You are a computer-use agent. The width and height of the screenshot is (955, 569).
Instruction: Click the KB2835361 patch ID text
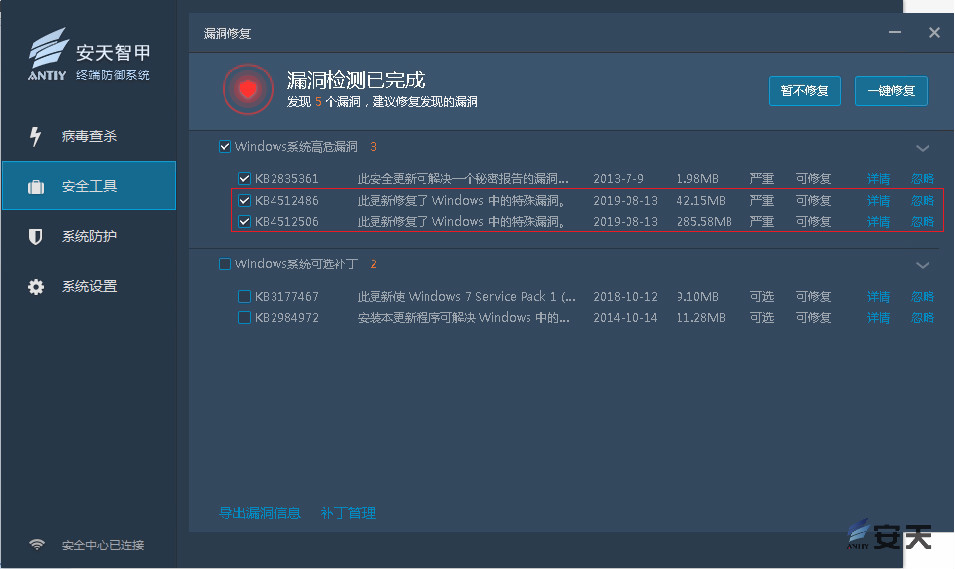click(286, 178)
